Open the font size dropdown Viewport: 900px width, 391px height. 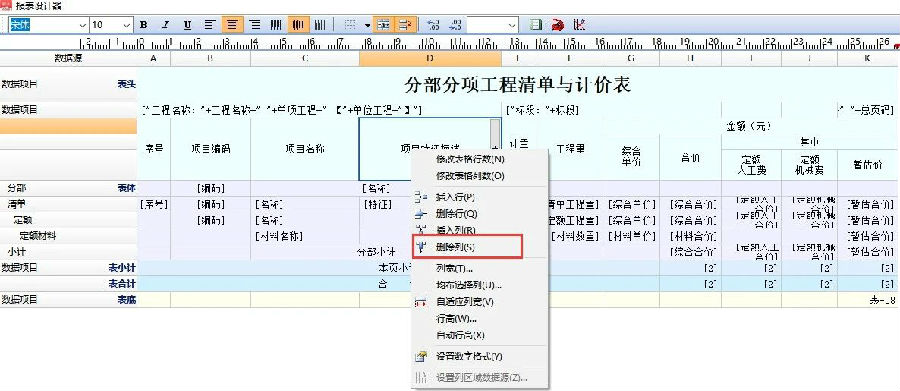pyautogui.click(x=126, y=25)
